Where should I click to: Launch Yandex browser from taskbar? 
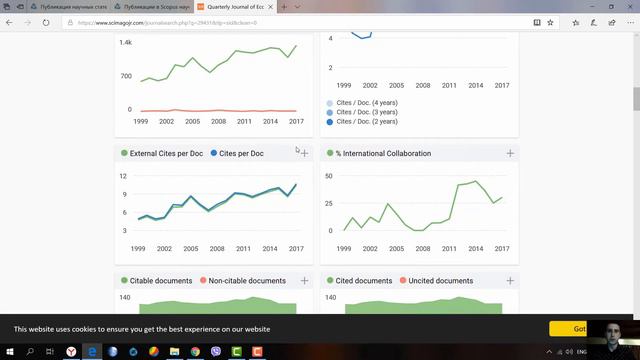[71, 351]
